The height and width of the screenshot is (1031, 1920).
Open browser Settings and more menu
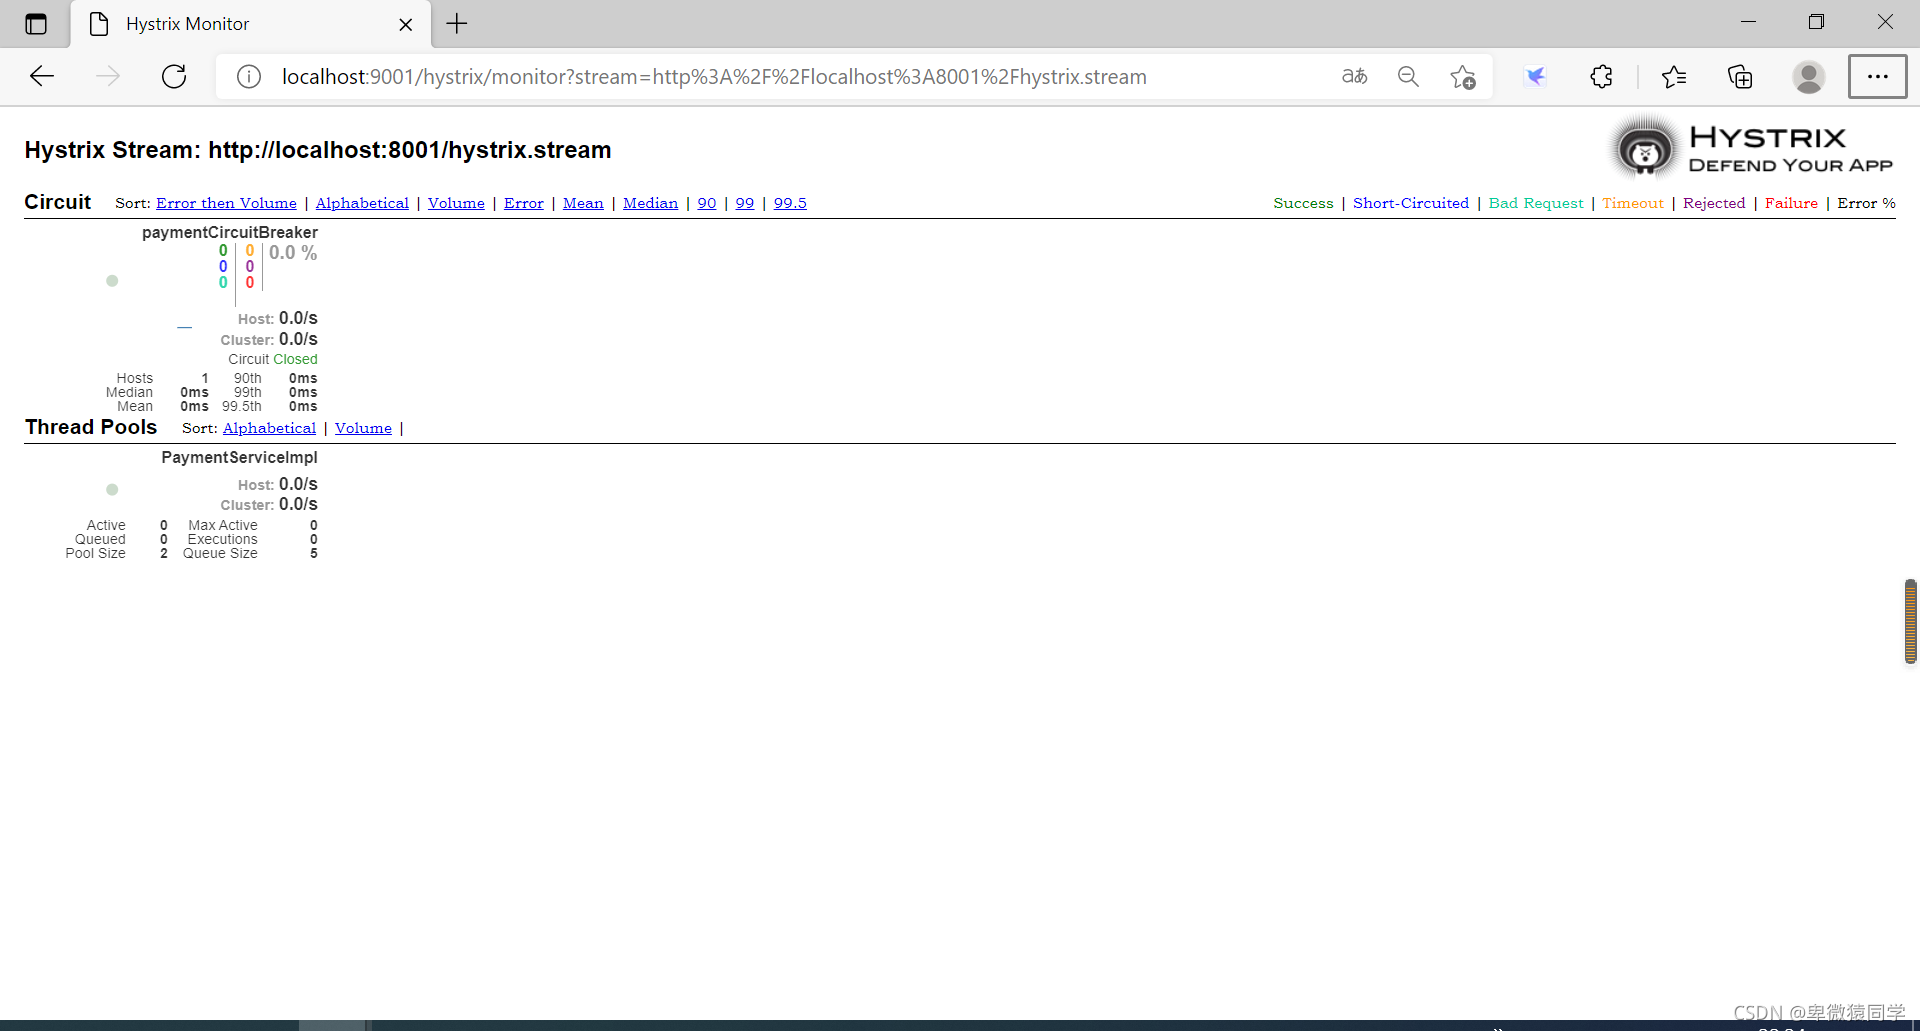pyautogui.click(x=1877, y=76)
